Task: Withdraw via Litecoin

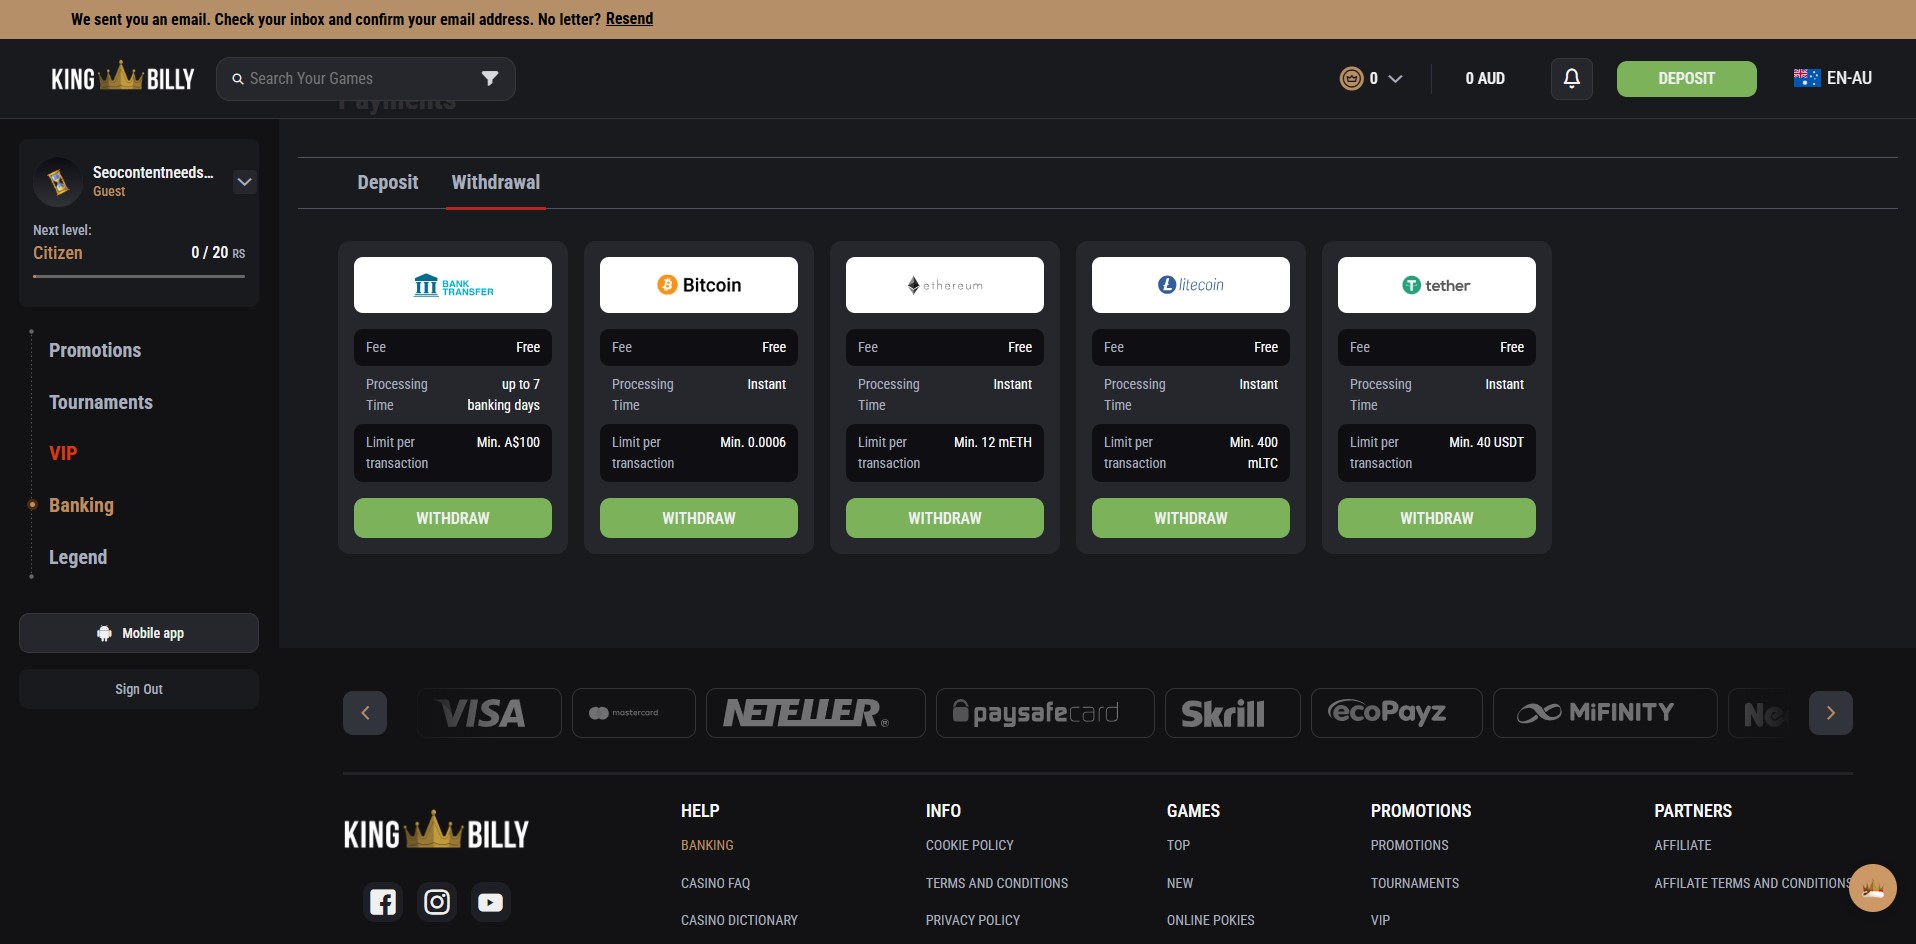Action: point(1191,518)
